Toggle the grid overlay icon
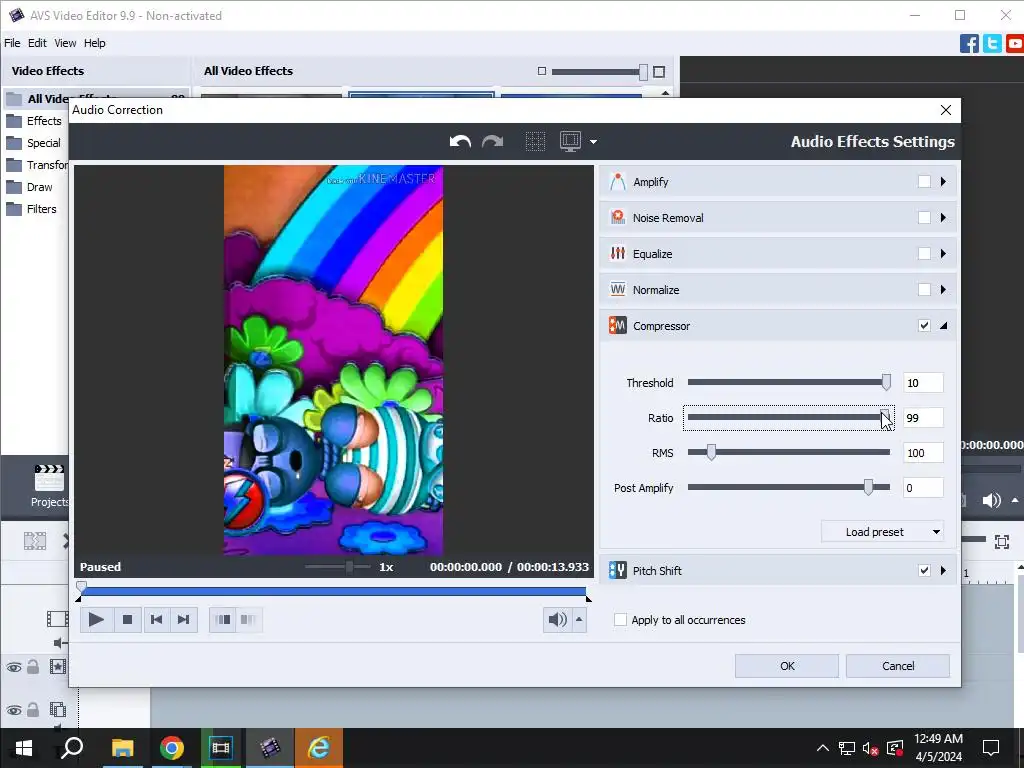This screenshot has width=1024, height=768. click(535, 142)
